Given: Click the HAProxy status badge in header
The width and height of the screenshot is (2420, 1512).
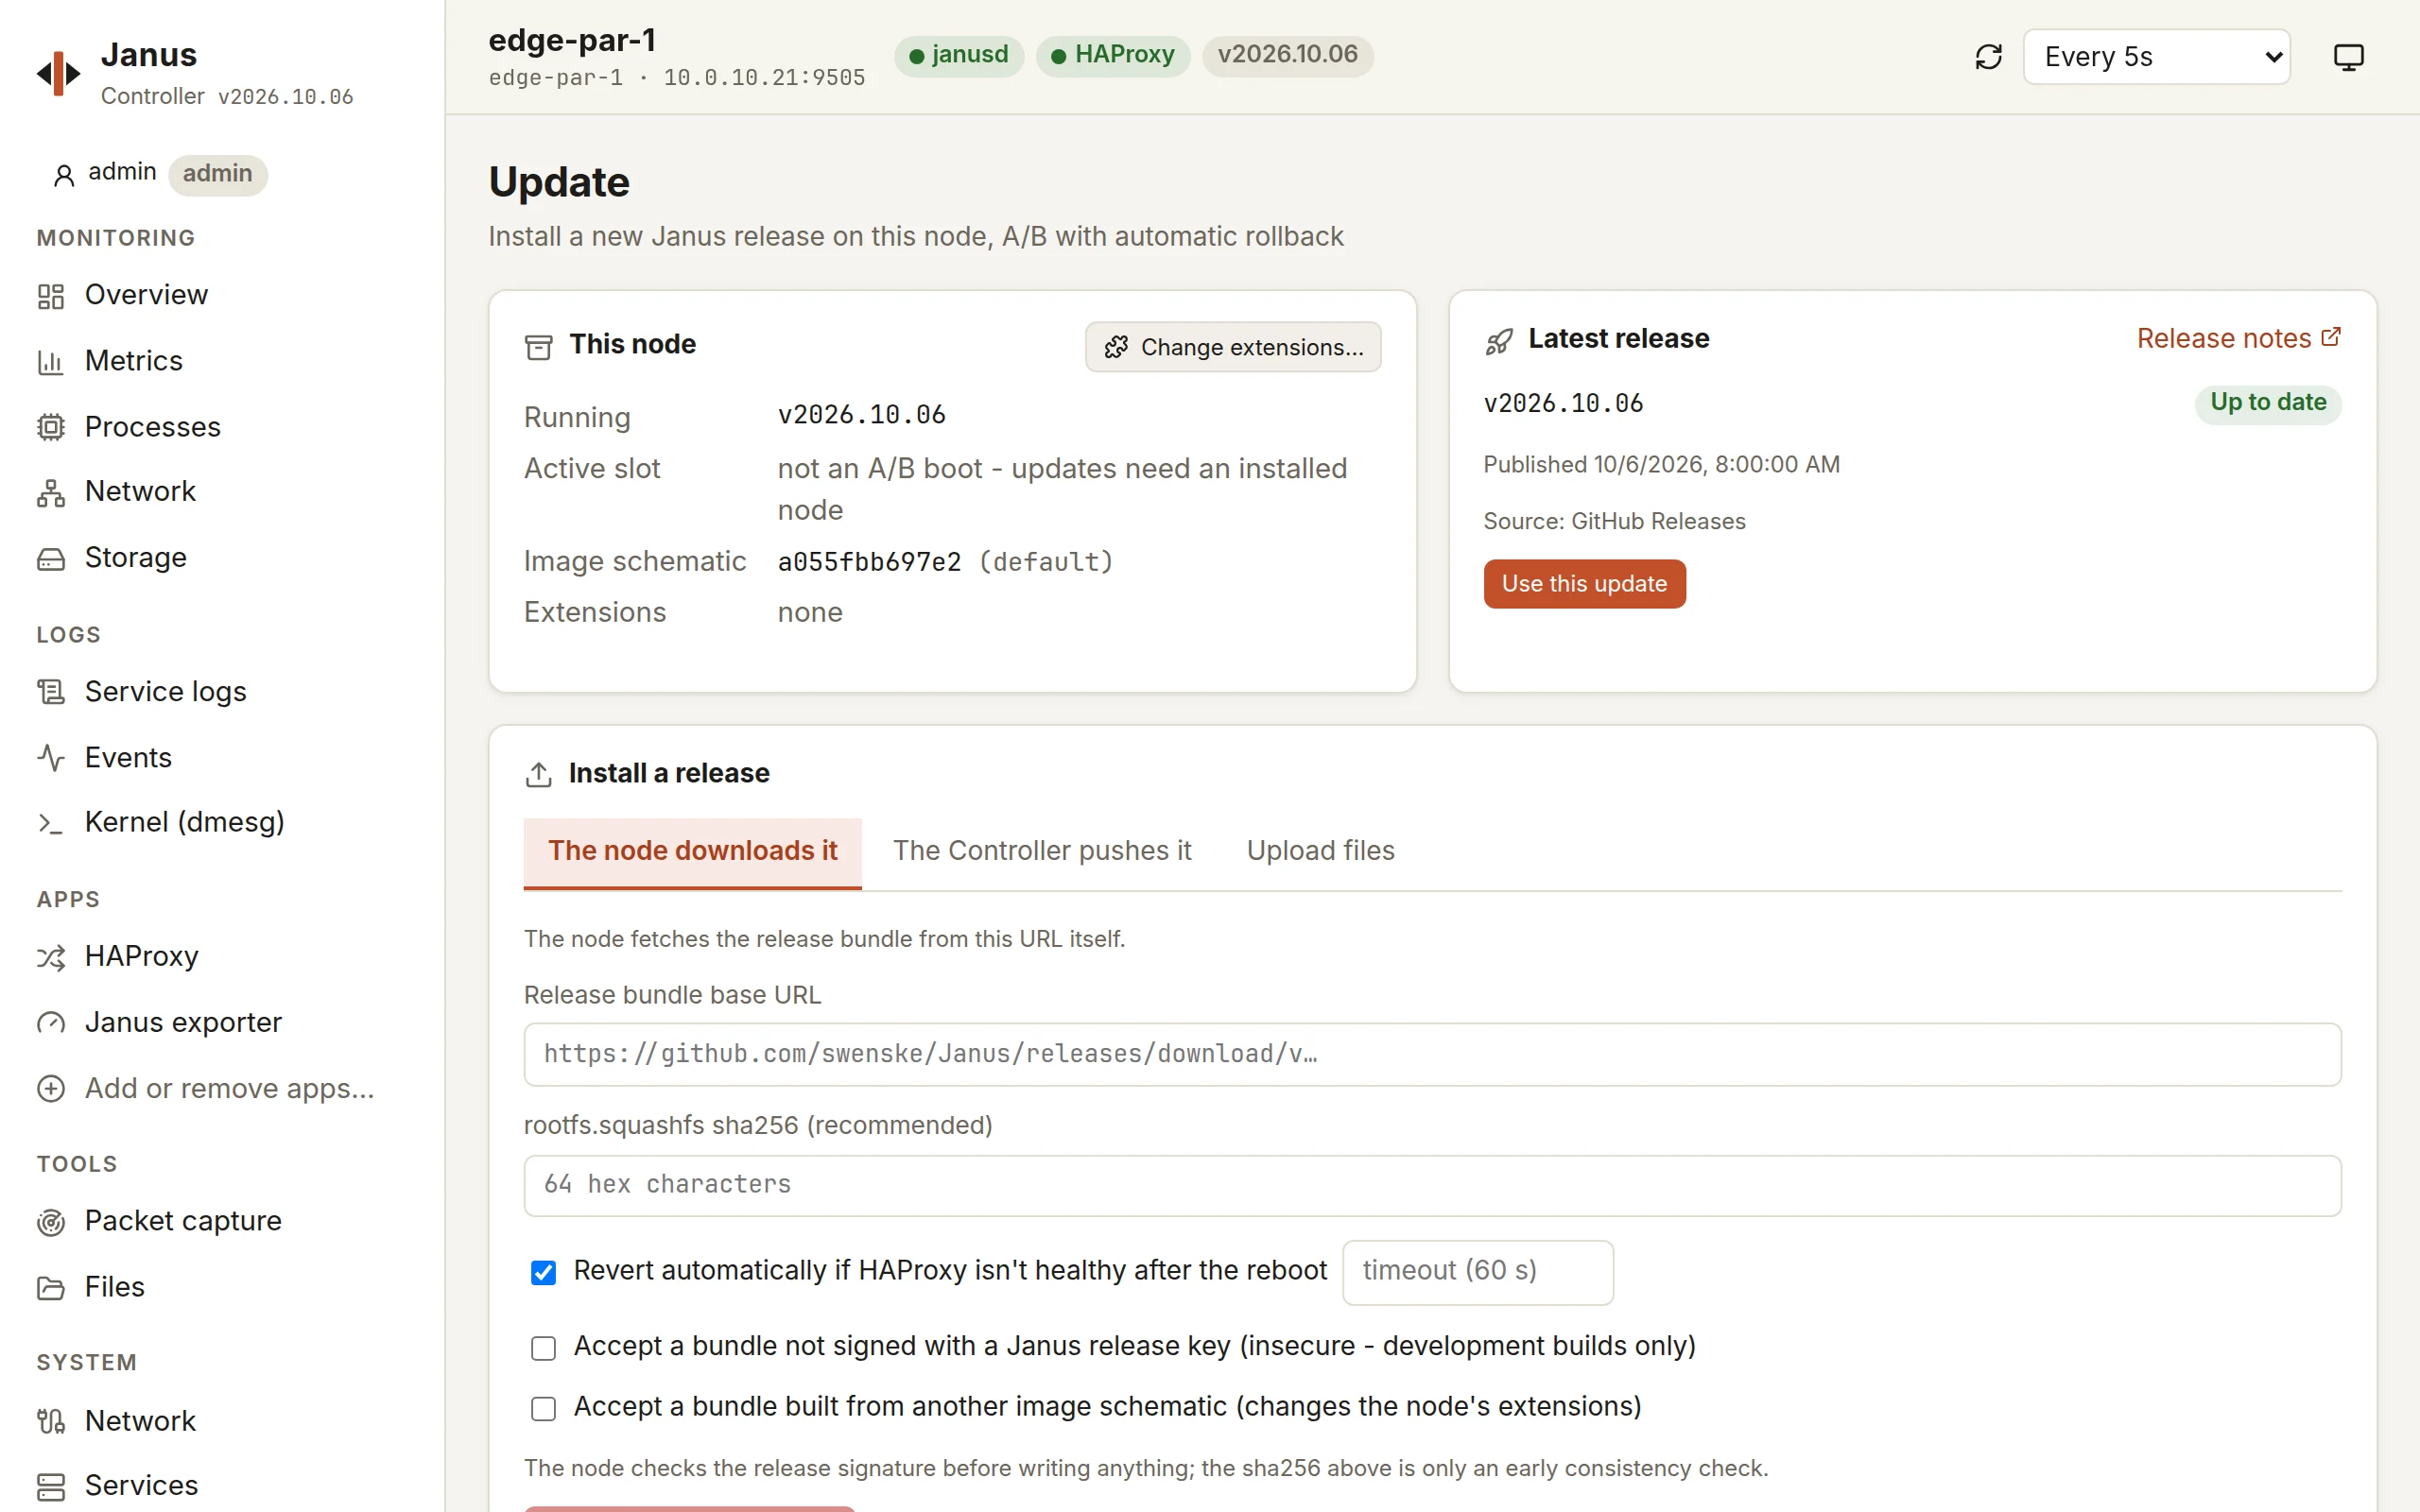Looking at the screenshot, I should tap(1112, 55).
